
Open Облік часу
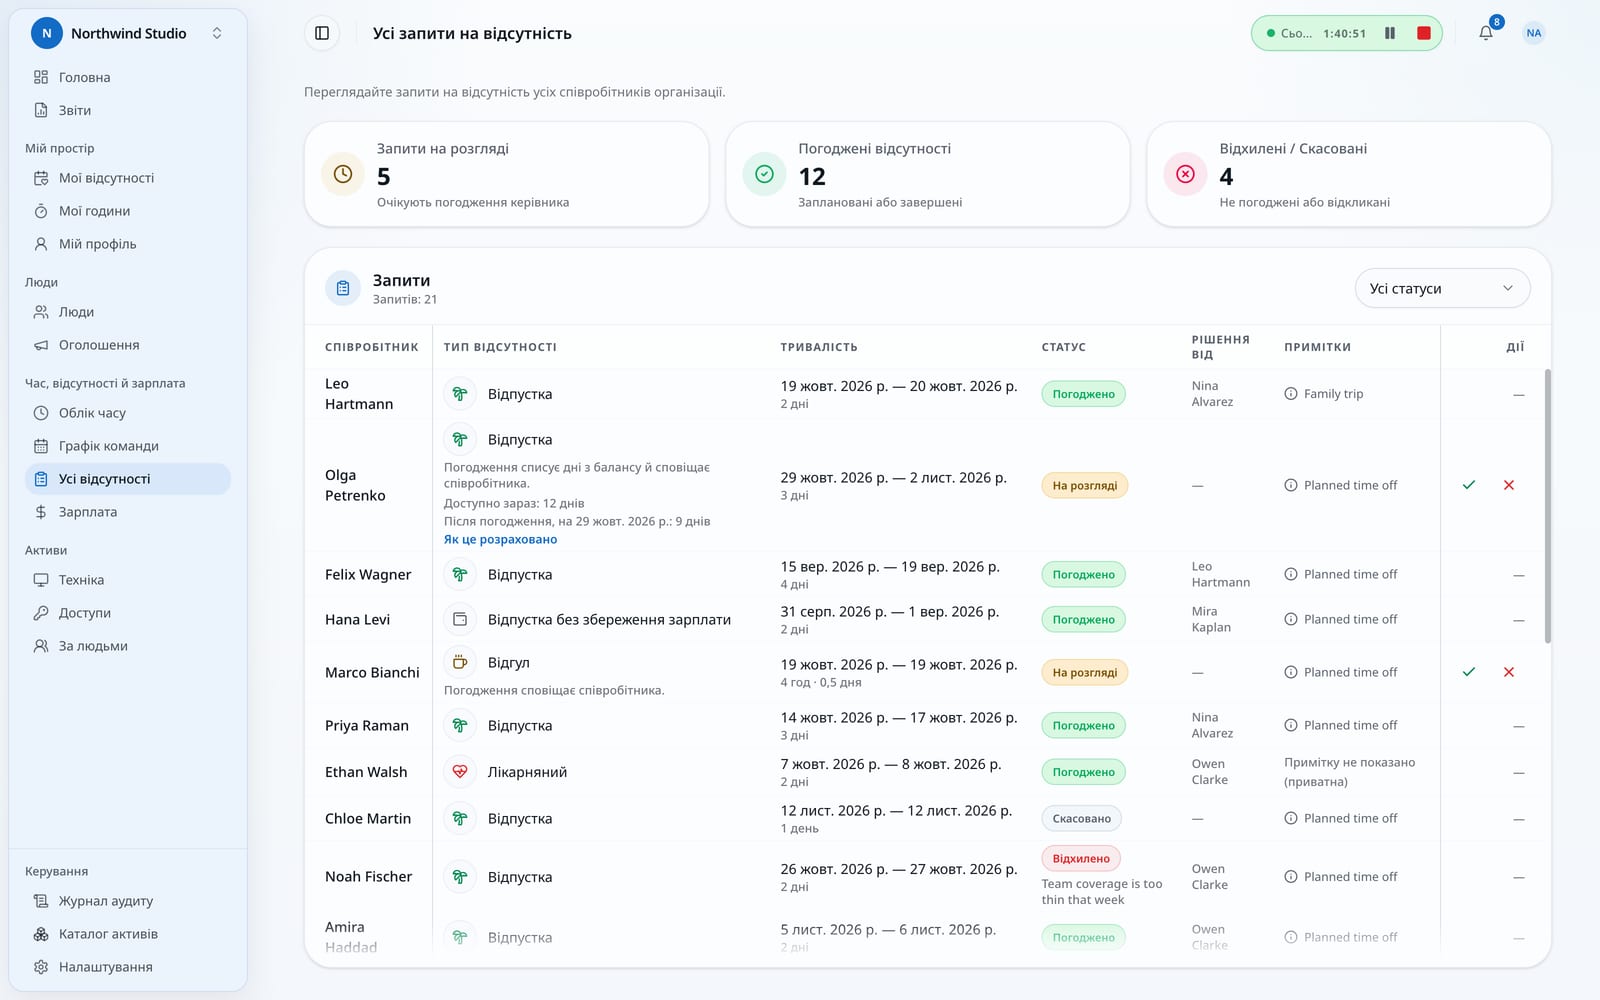(x=128, y=413)
